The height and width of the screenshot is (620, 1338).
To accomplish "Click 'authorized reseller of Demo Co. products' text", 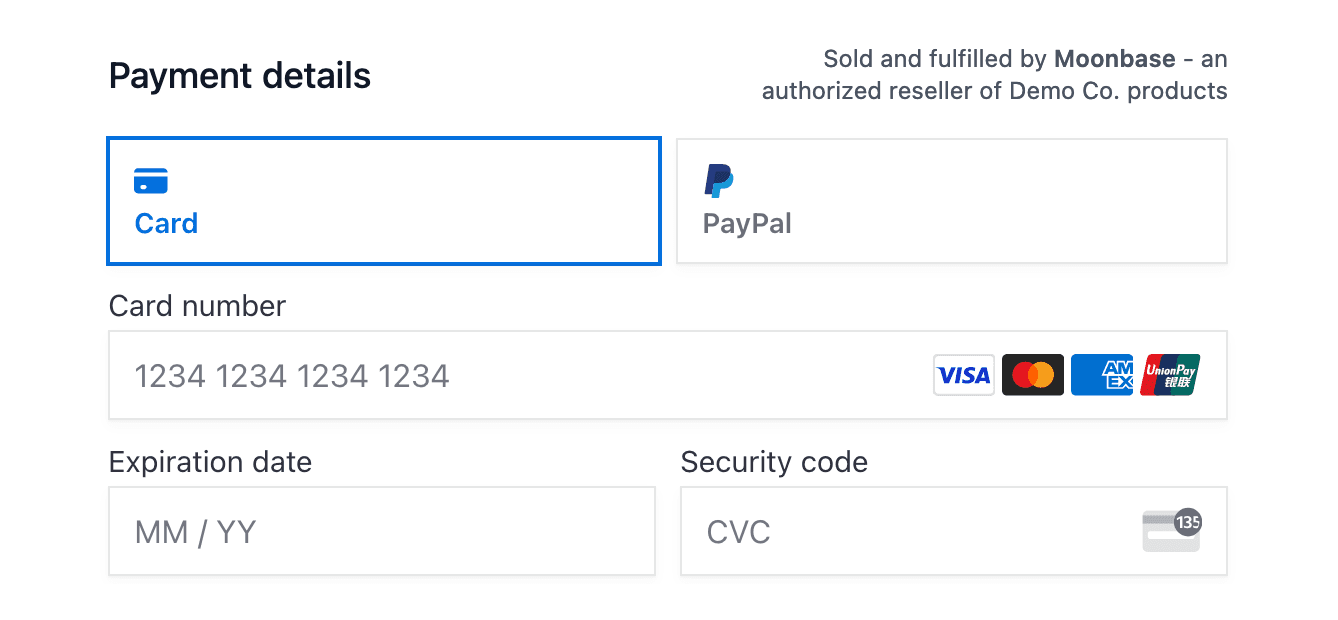I will [x=994, y=91].
